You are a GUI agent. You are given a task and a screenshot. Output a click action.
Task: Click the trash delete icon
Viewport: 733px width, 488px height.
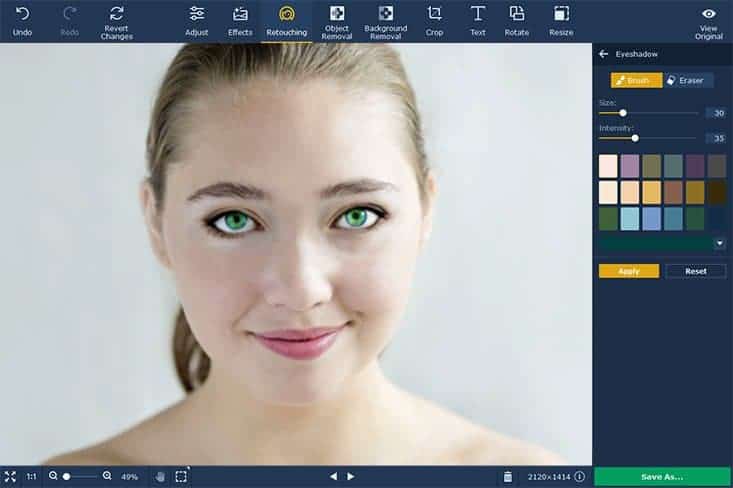tap(508, 477)
